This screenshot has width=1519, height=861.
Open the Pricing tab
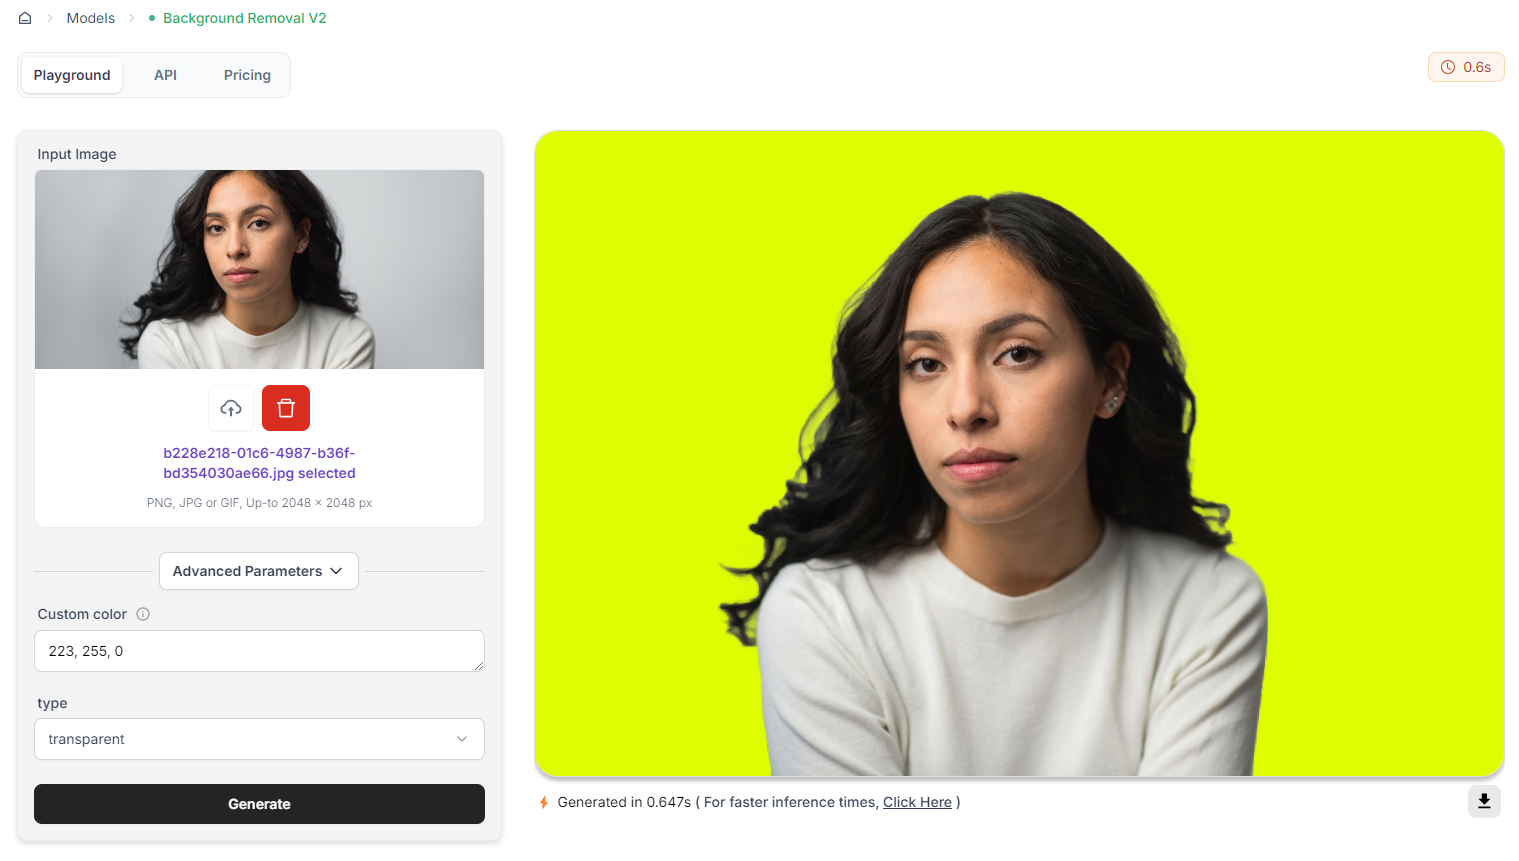247,75
